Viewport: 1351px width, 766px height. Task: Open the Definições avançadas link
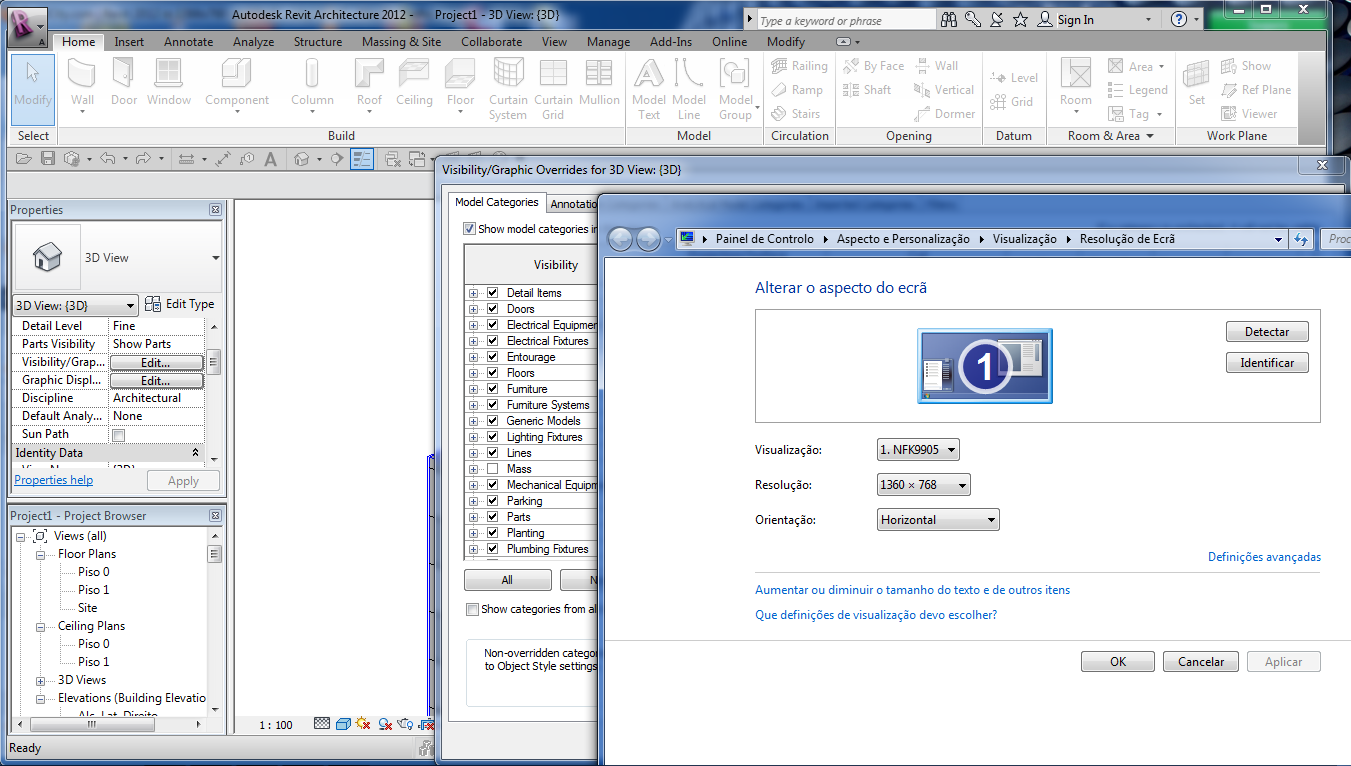1264,557
